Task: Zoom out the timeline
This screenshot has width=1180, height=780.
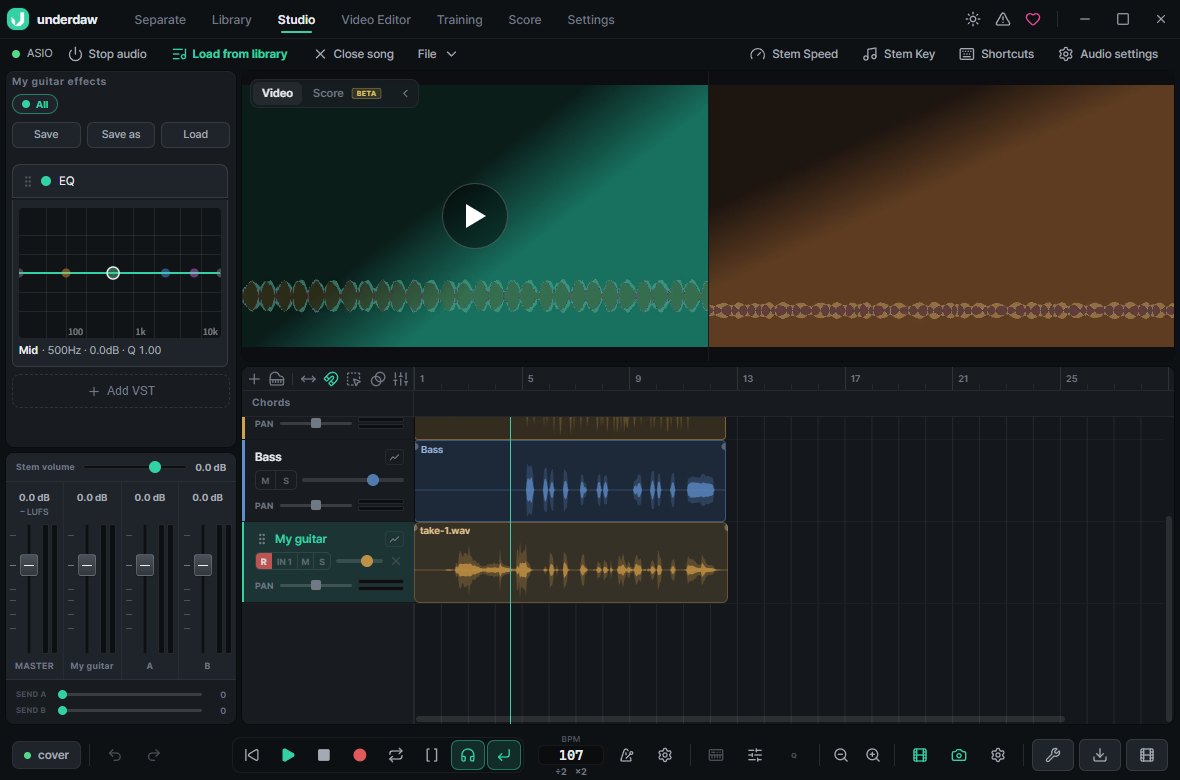Action: pos(841,755)
